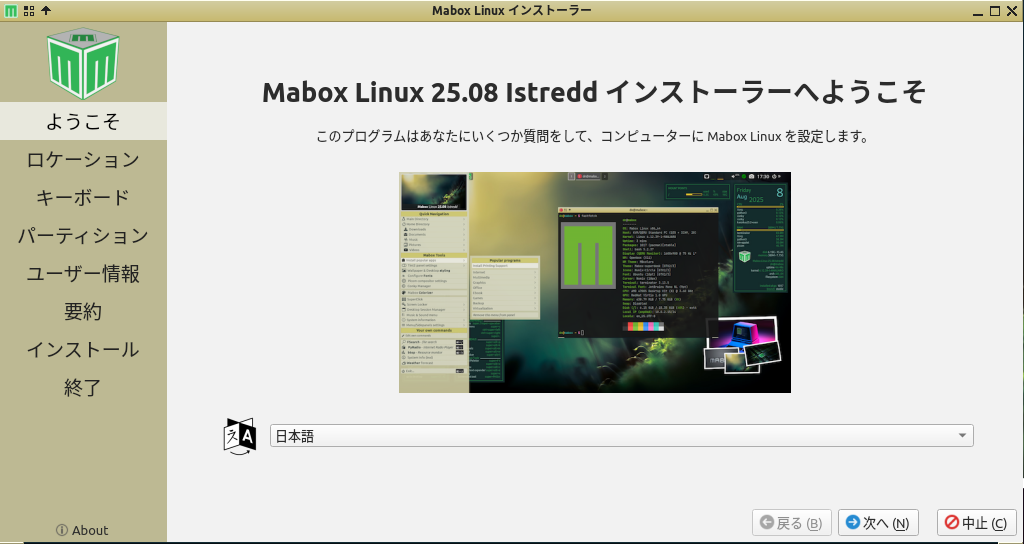Open the 日本語 language dropdown
Screen dimensions: 1024x544
pyautogui.click(x=622, y=436)
